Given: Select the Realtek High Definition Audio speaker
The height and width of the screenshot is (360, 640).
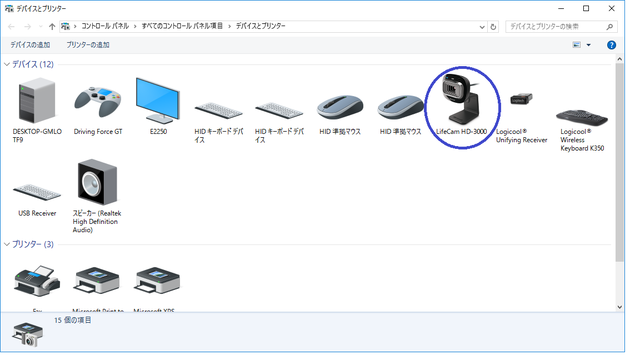Looking at the screenshot, I should 97,182.
